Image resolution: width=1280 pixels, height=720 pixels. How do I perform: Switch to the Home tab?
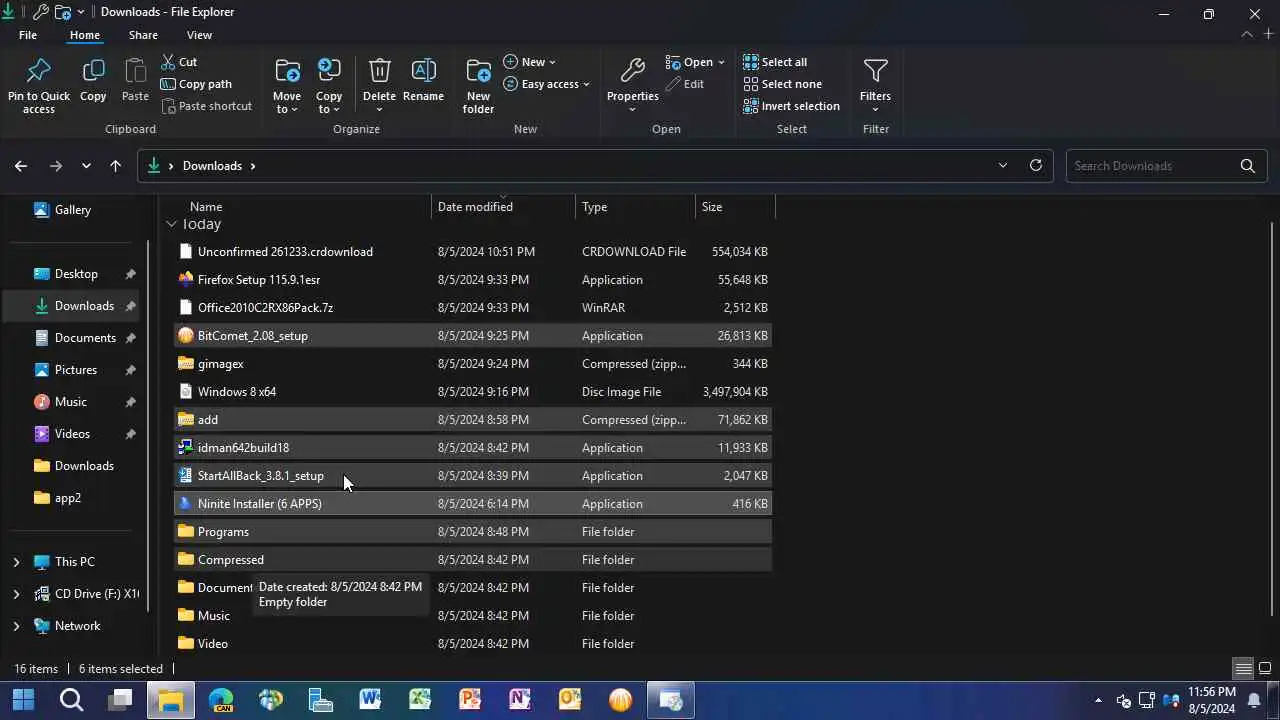click(x=84, y=35)
